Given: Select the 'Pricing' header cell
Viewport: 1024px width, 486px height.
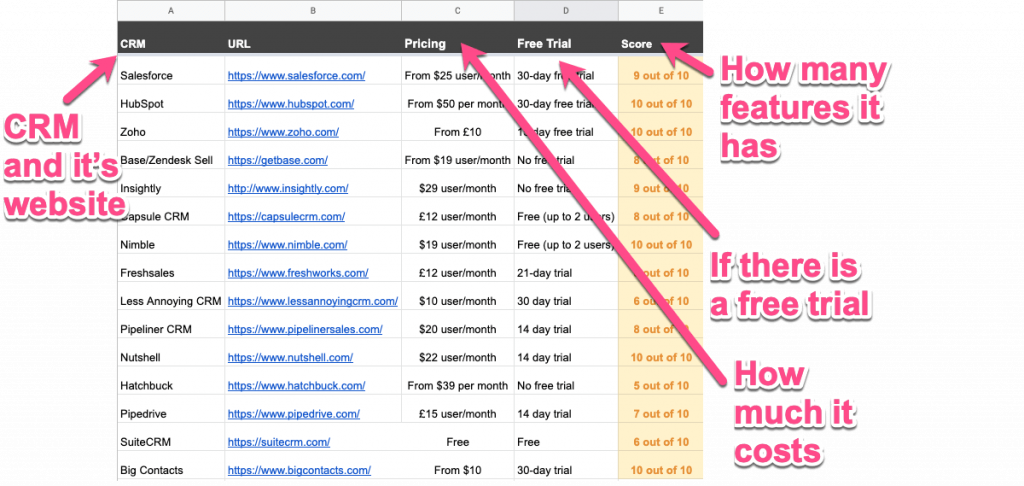Looking at the screenshot, I should tap(458, 37).
